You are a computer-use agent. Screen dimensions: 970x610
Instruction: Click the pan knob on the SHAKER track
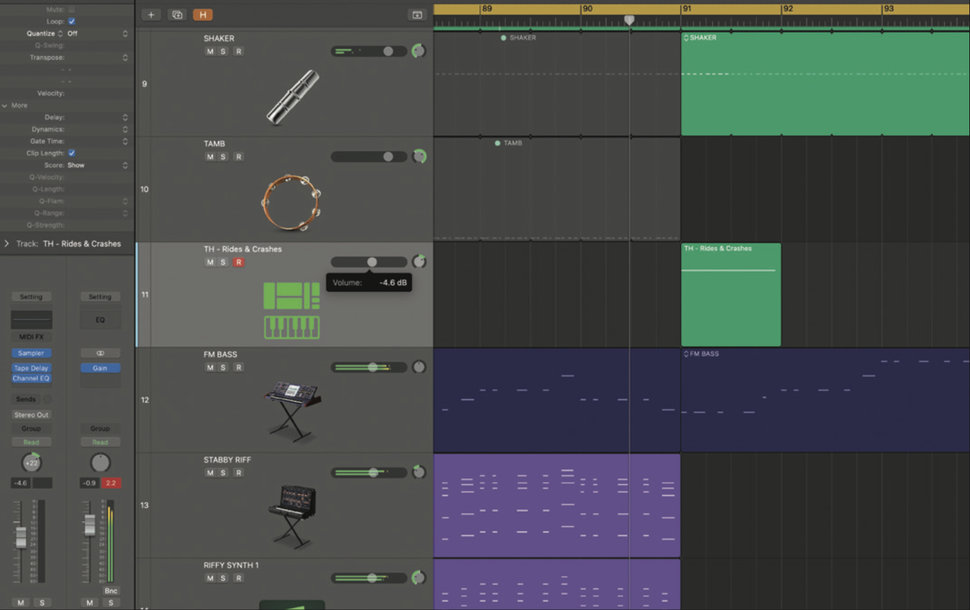coord(419,50)
